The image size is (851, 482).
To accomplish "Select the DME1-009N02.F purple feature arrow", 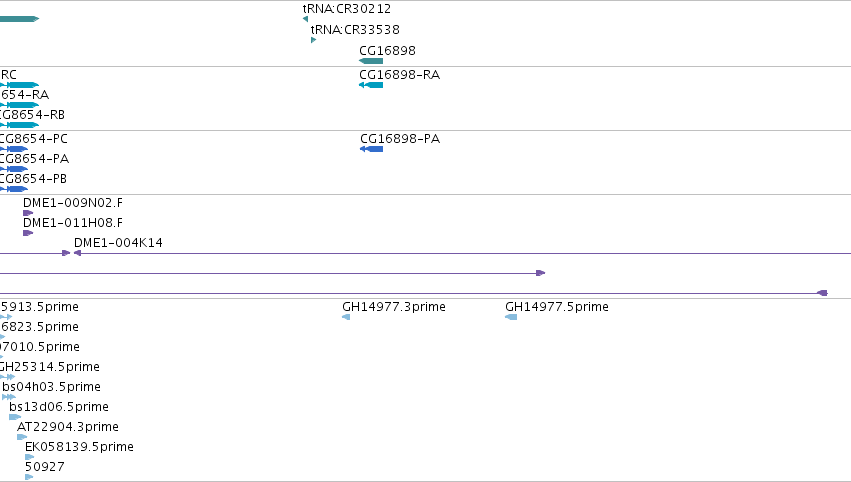I will pyautogui.click(x=28, y=213).
